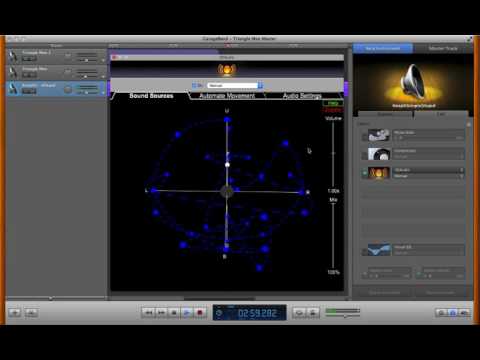Image resolution: width=480 pixels, height=360 pixels.
Task: Switch to the Audio Settings tab
Action: 302,96
